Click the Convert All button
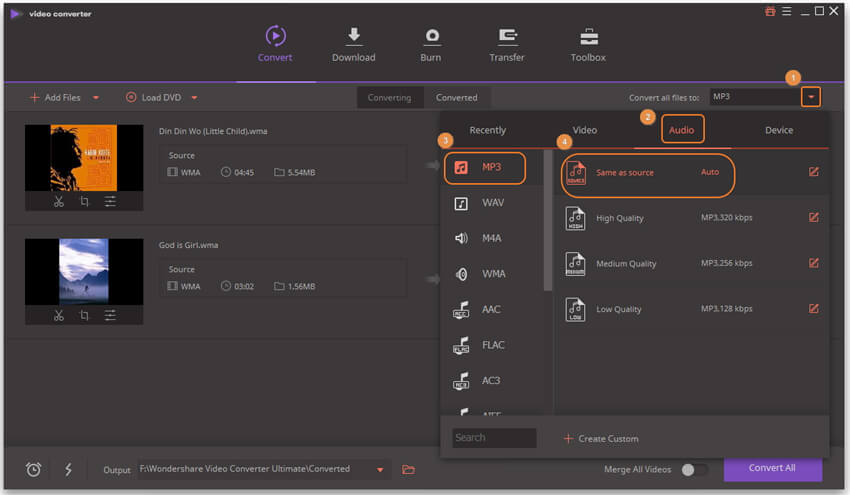This screenshot has width=850, height=495. click(772, 468)
